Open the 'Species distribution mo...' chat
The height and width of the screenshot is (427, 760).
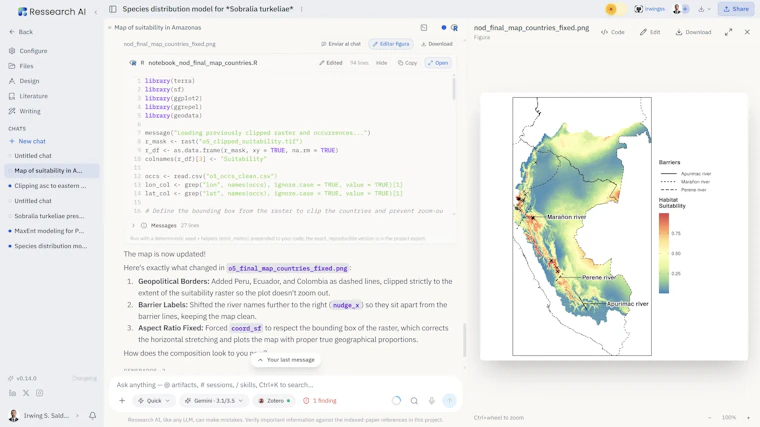click(x=50, y=246)
